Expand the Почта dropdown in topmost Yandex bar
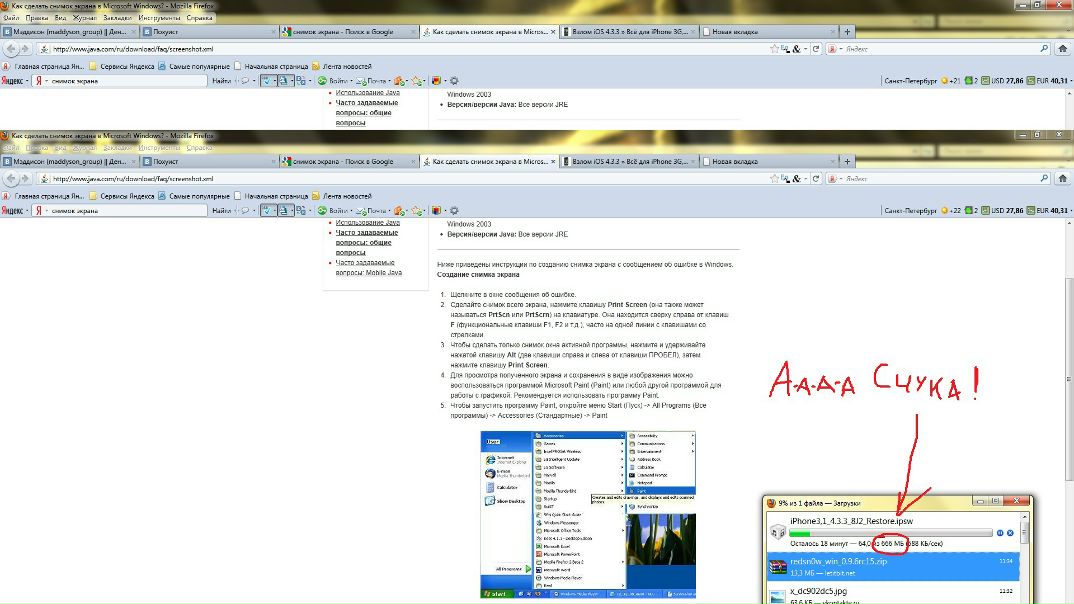The image size is (1074, 604). click(x=388, y=80)
